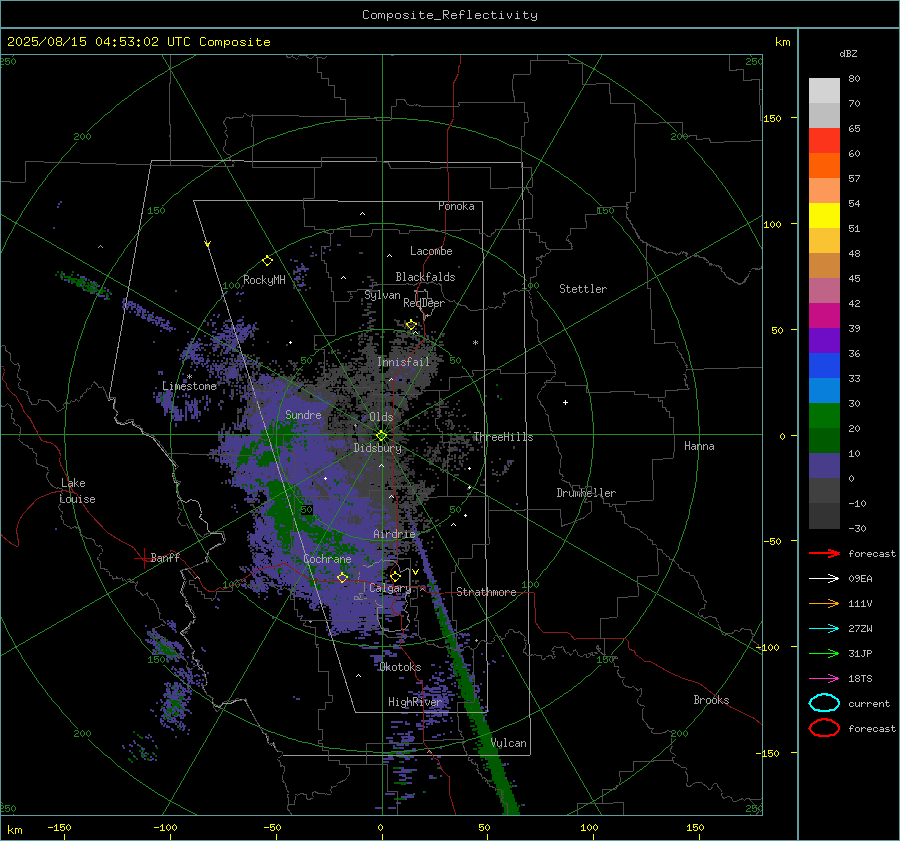The width and height of the screenshot is (900, 841).
Task: Click the Composite_Reflectivity title text
Action: tap(450, 15)
